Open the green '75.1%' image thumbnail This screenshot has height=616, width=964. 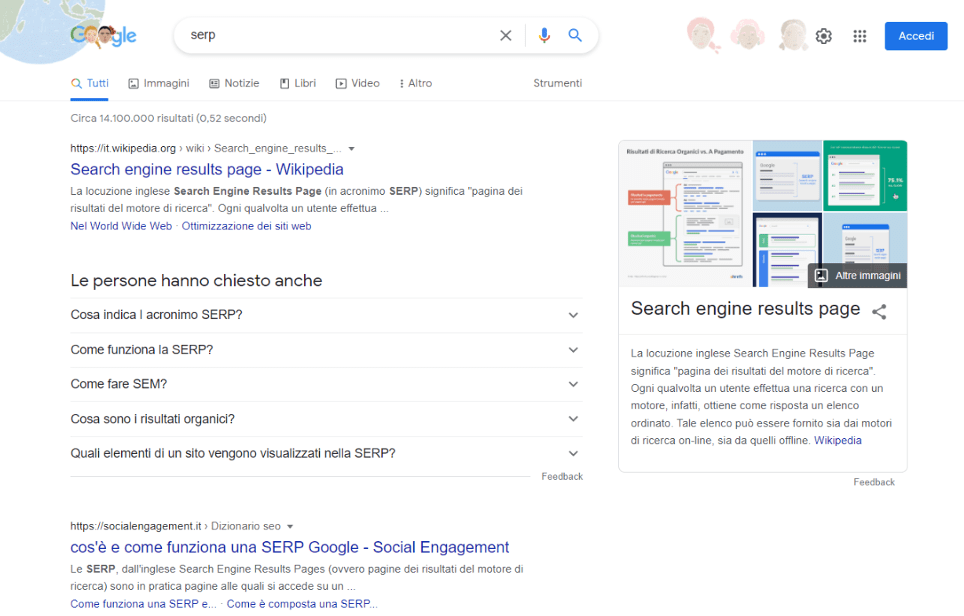coord(865,176)
